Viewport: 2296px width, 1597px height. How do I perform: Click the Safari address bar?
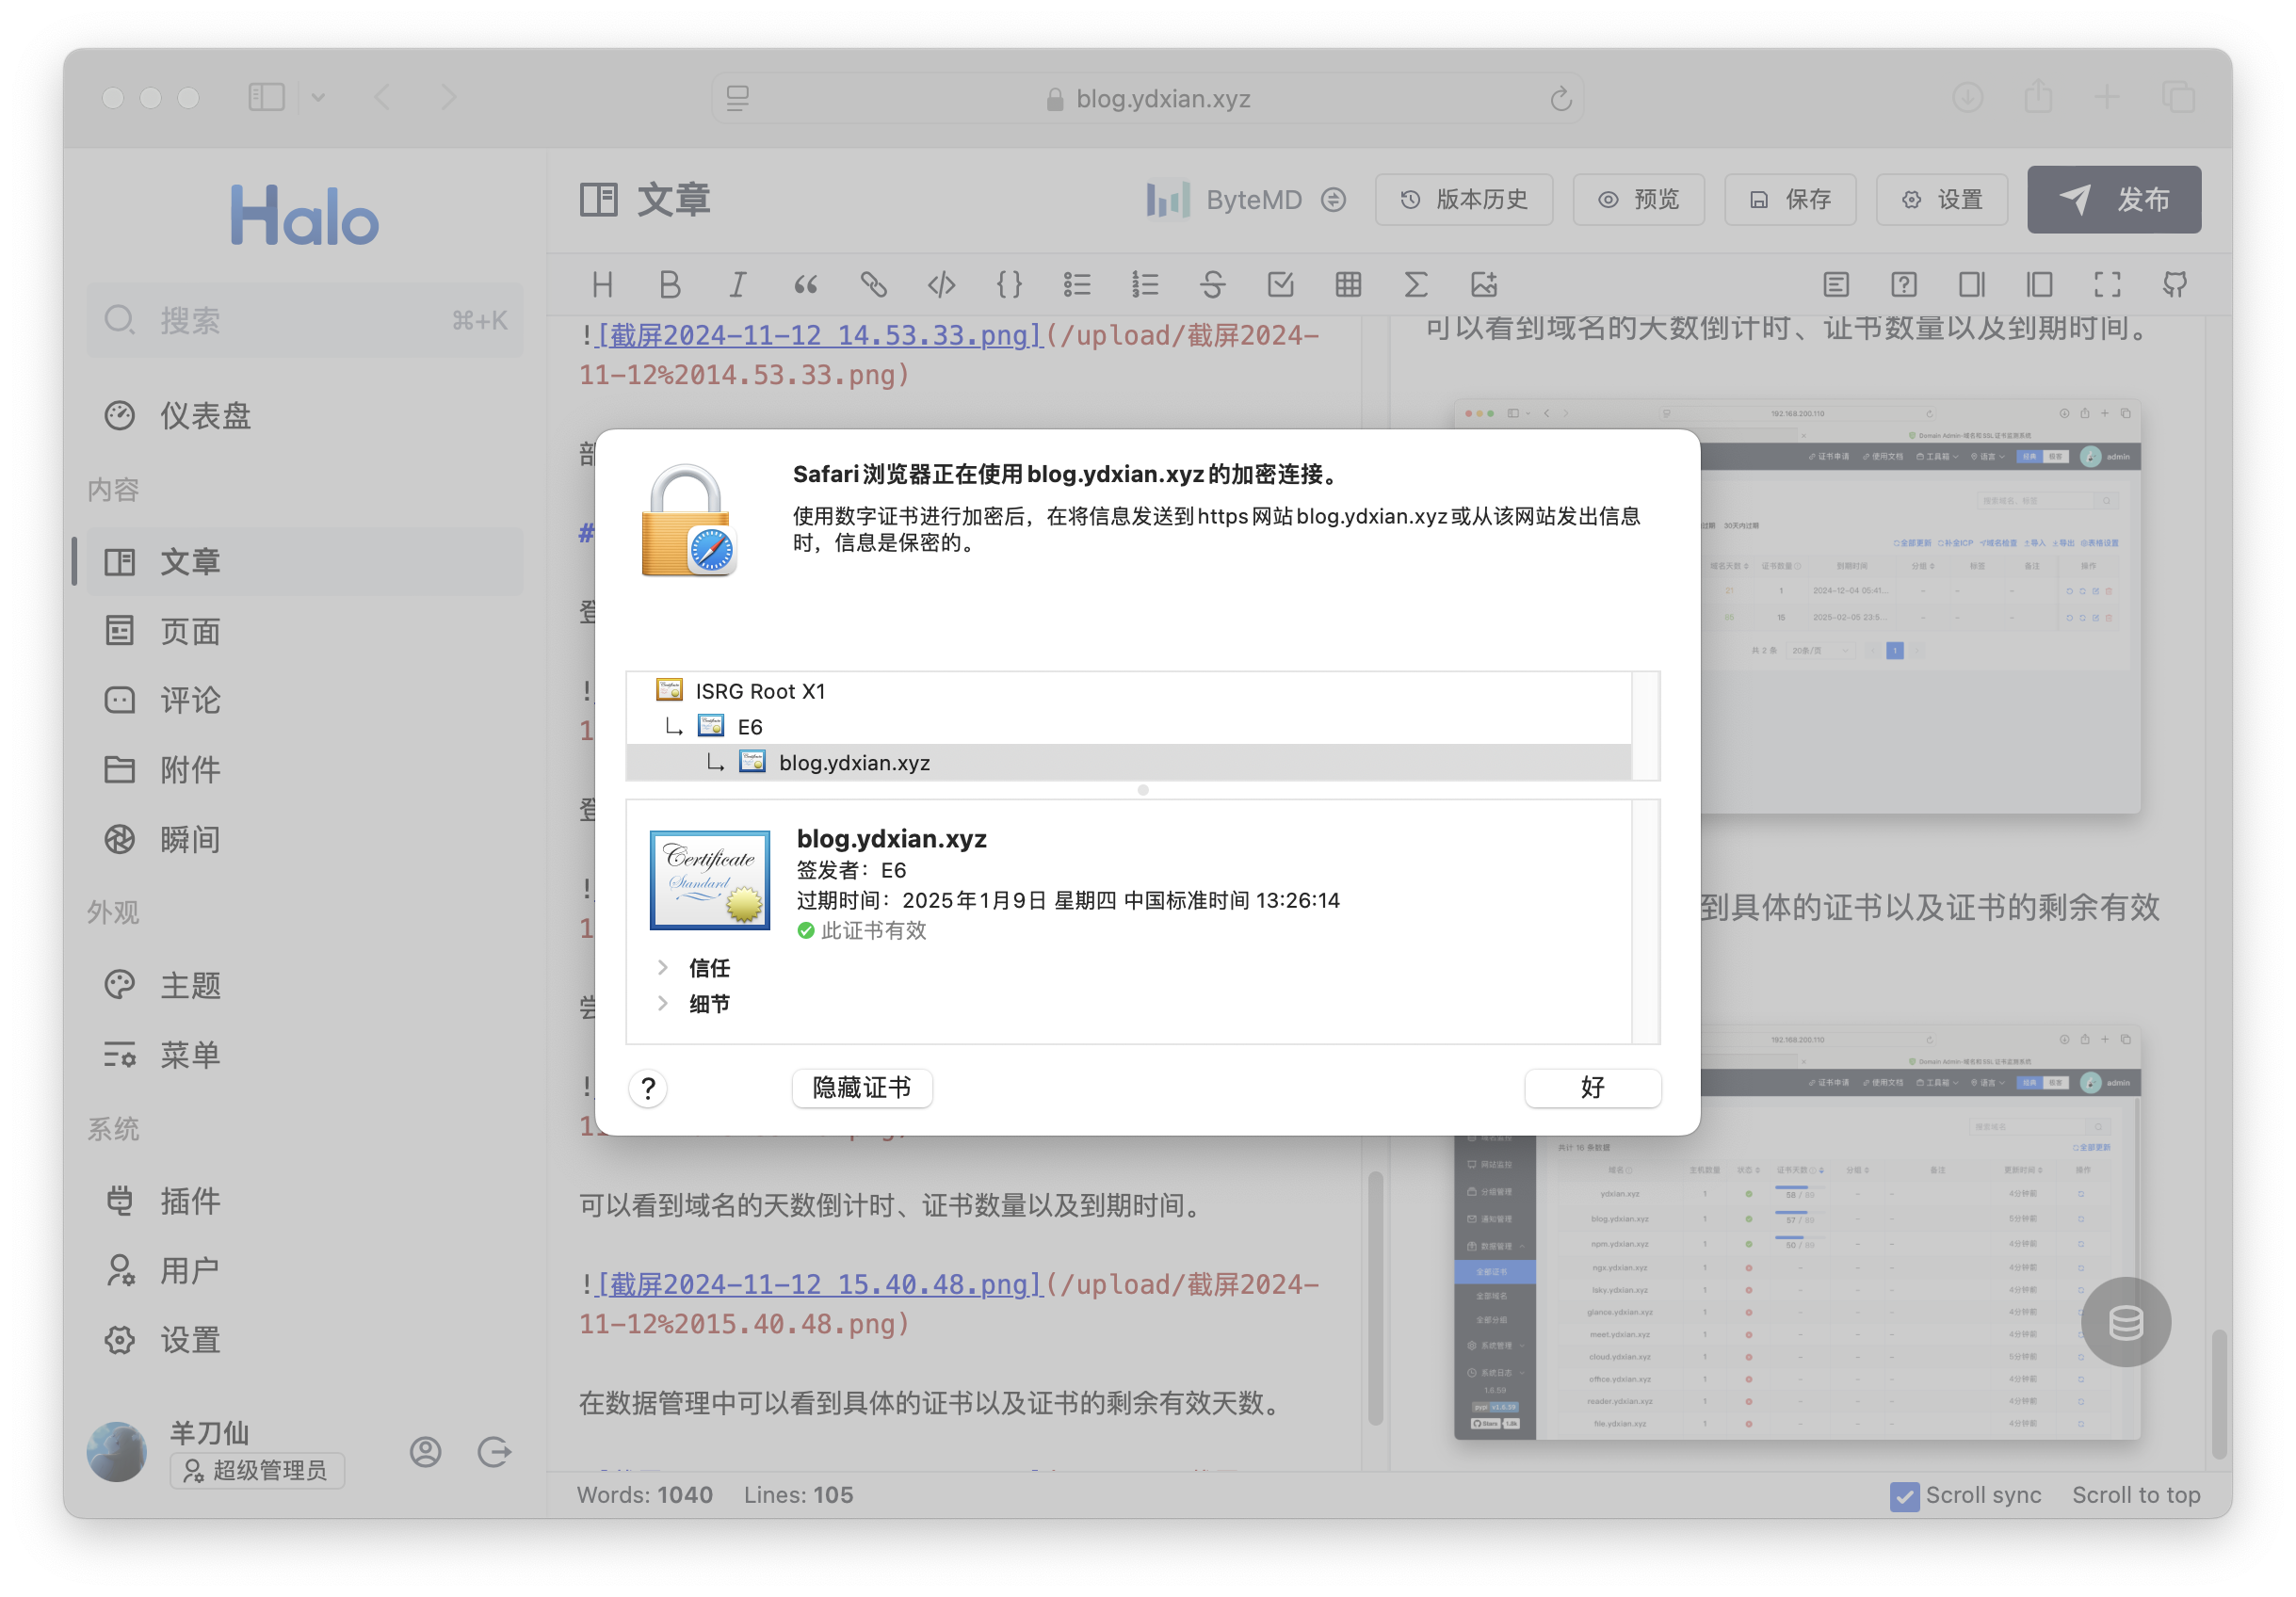point(1147,98)
